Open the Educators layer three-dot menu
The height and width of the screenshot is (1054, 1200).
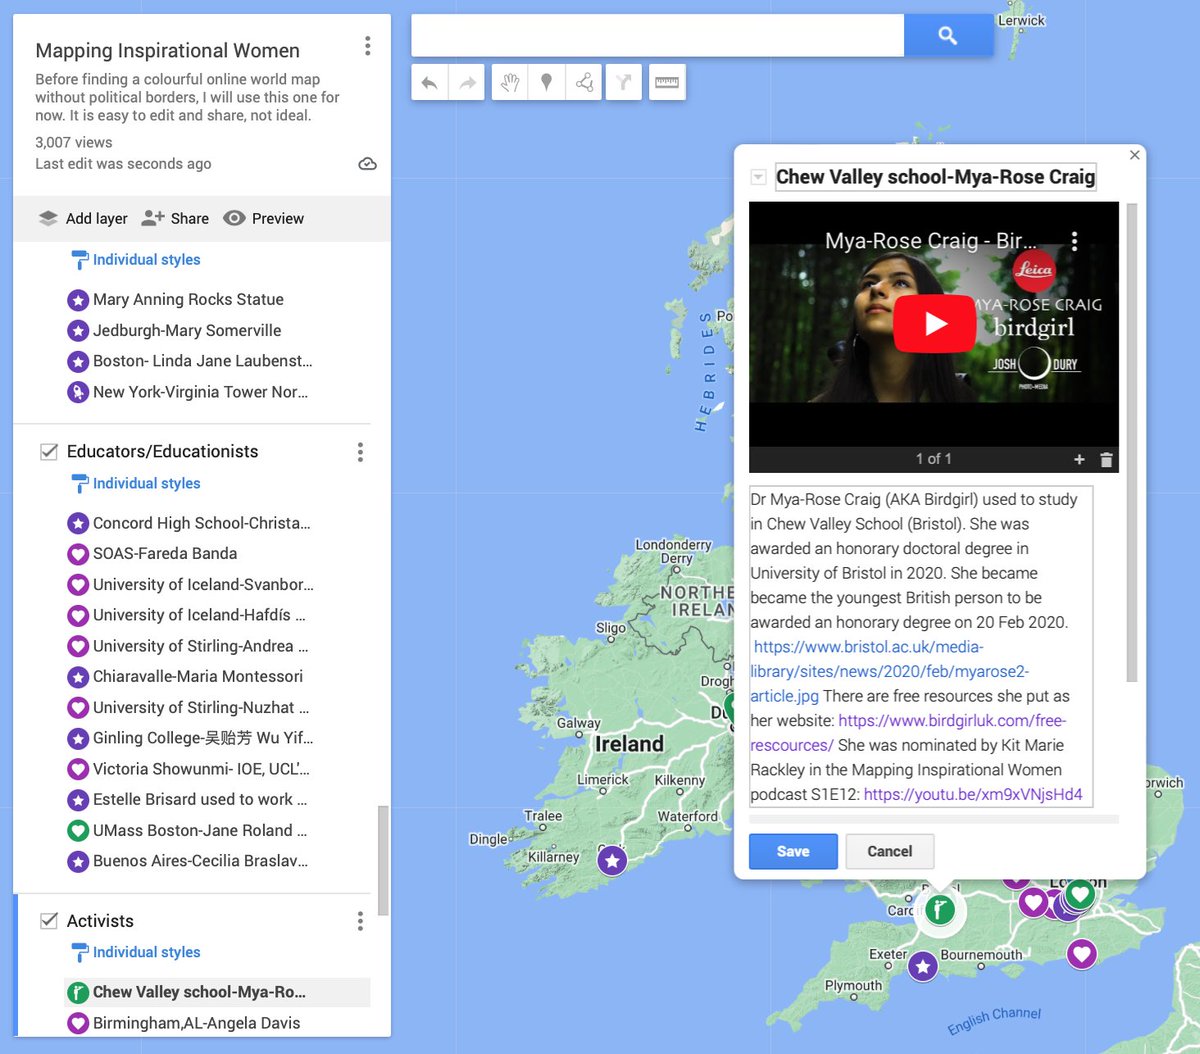point(360,452)
